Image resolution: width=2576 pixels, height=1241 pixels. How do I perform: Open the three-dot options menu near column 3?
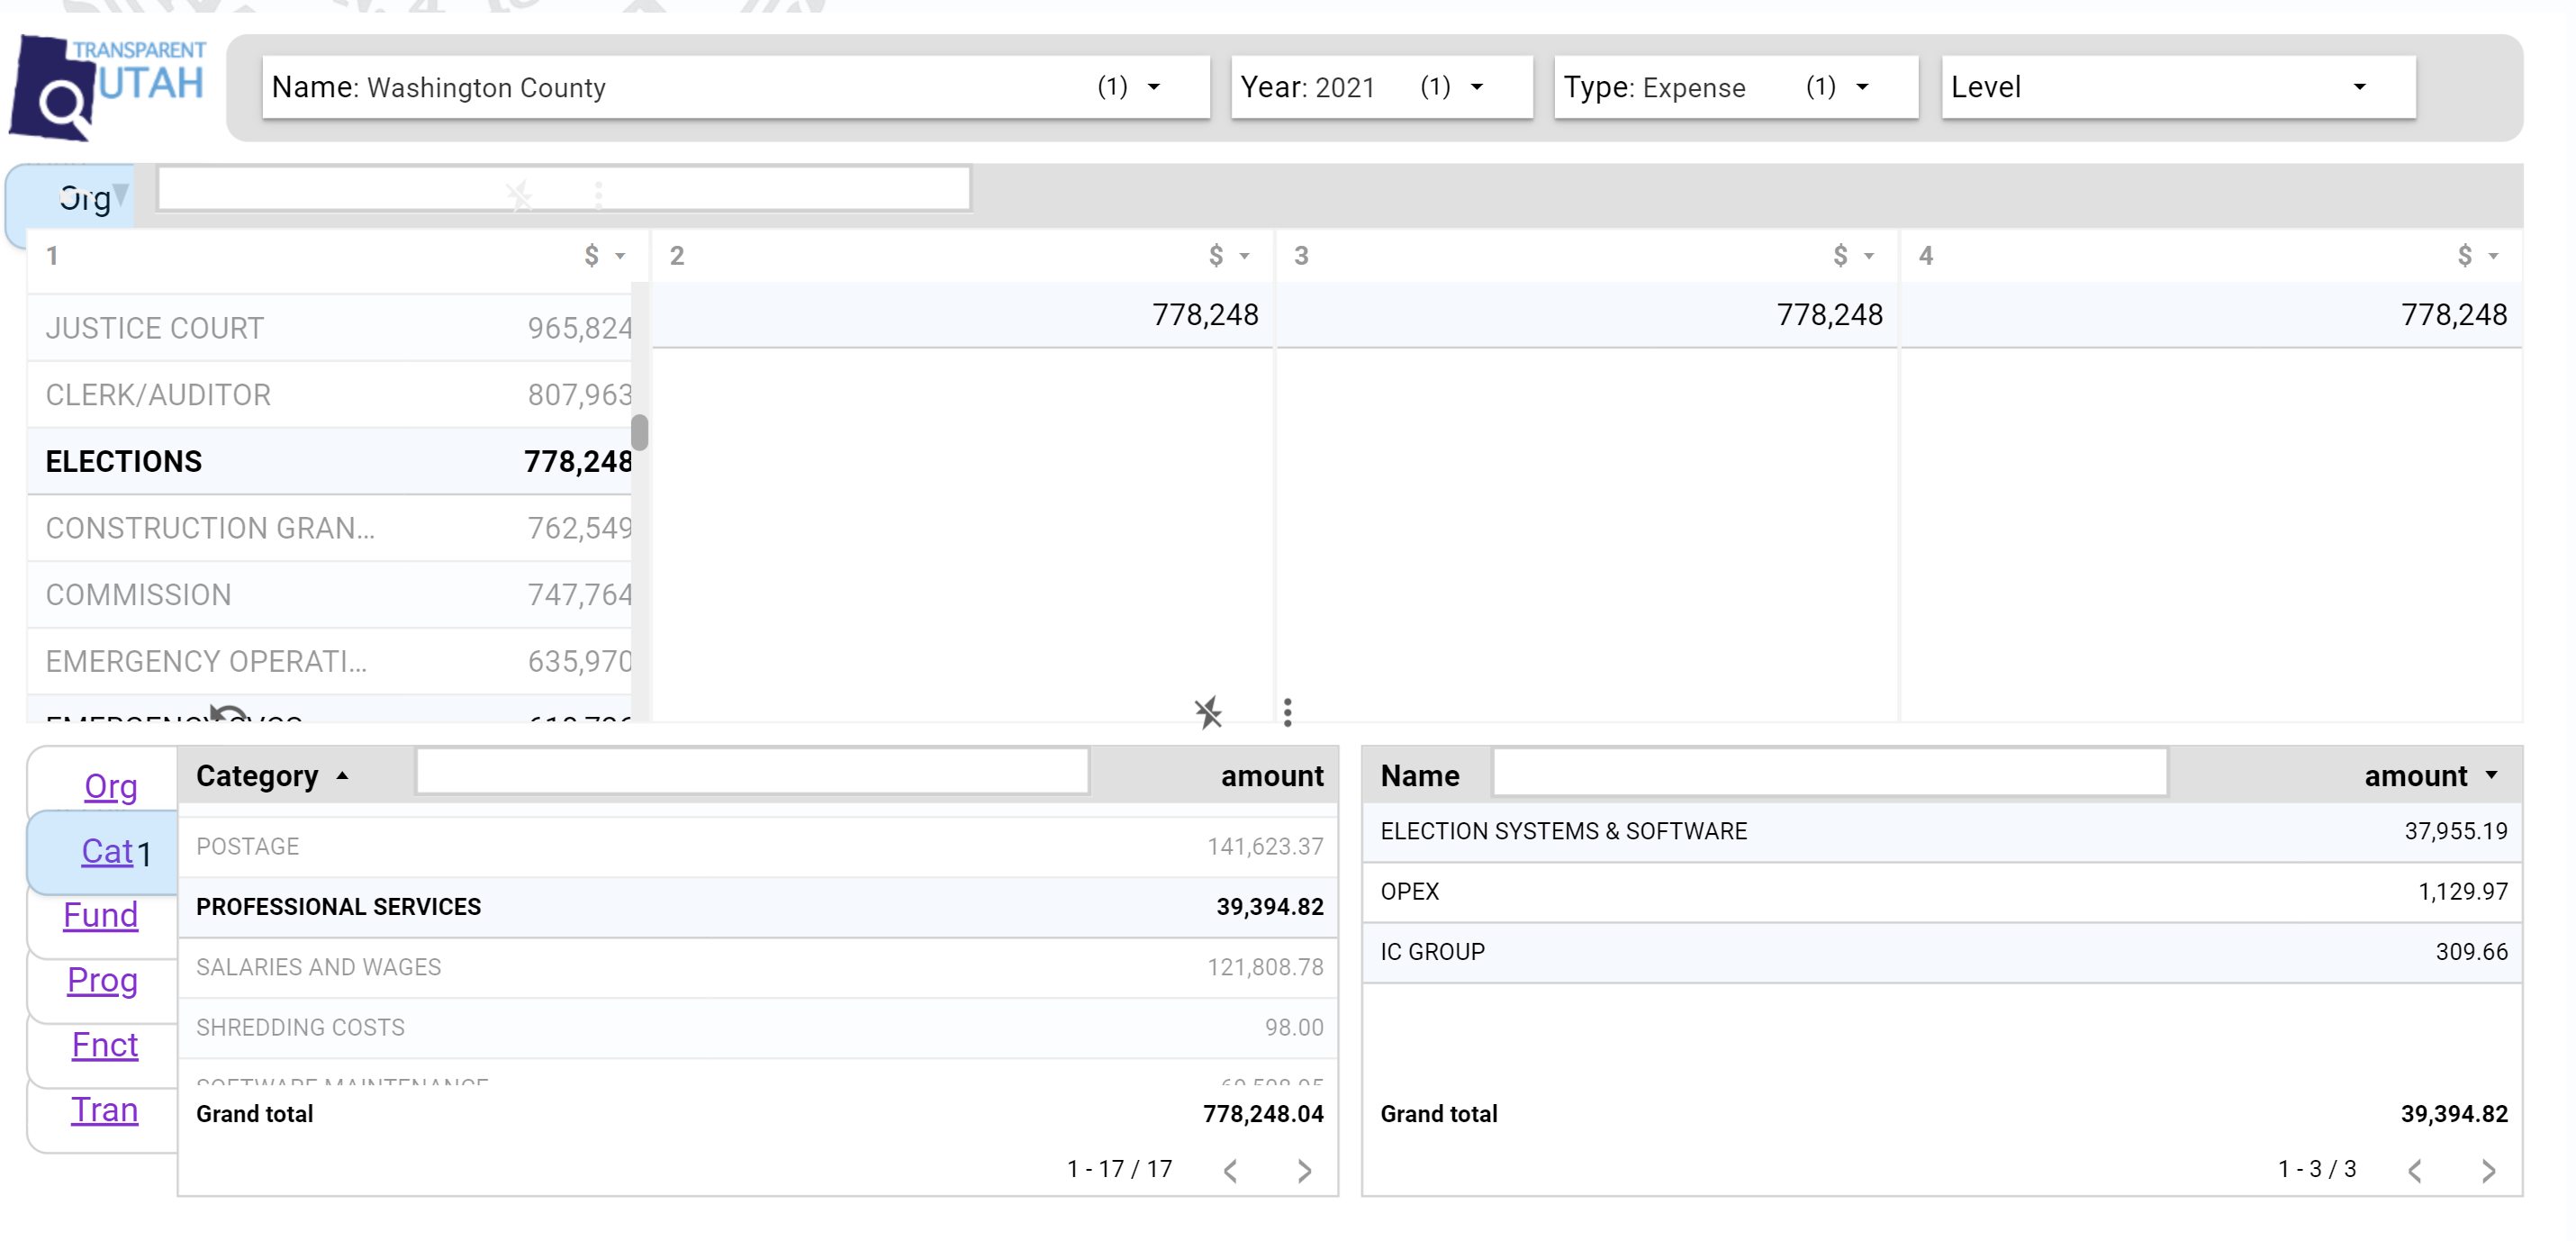(x=1287, y=712)
